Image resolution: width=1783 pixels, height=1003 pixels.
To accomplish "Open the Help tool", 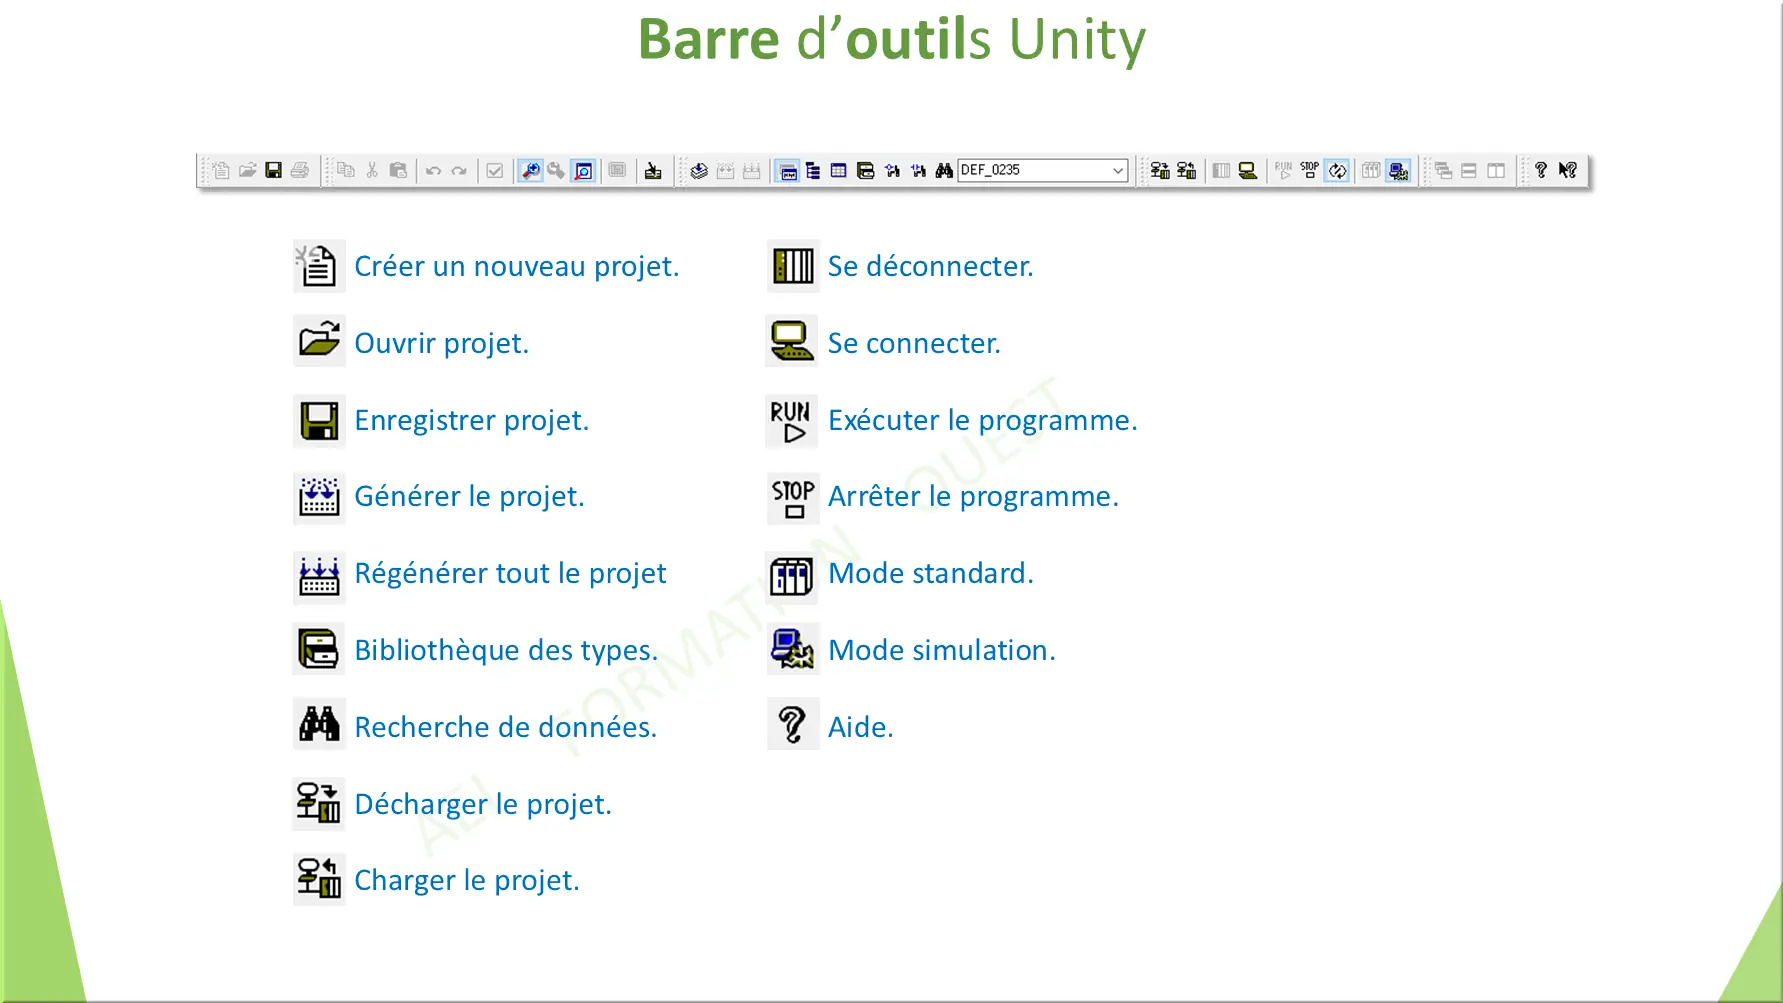I will (1540, 170).
